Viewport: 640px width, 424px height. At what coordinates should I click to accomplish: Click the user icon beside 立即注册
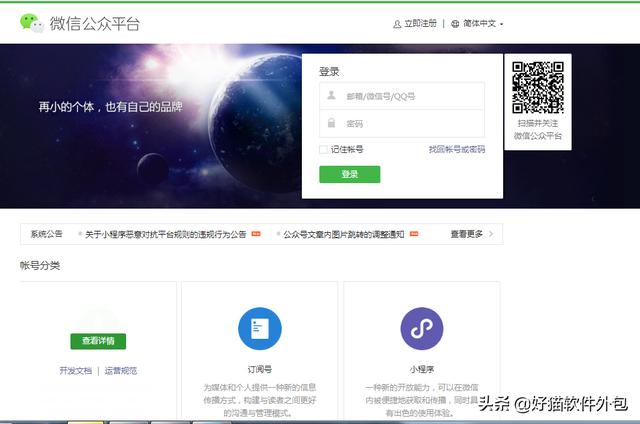pyautogui.click(x=397, y=24)
